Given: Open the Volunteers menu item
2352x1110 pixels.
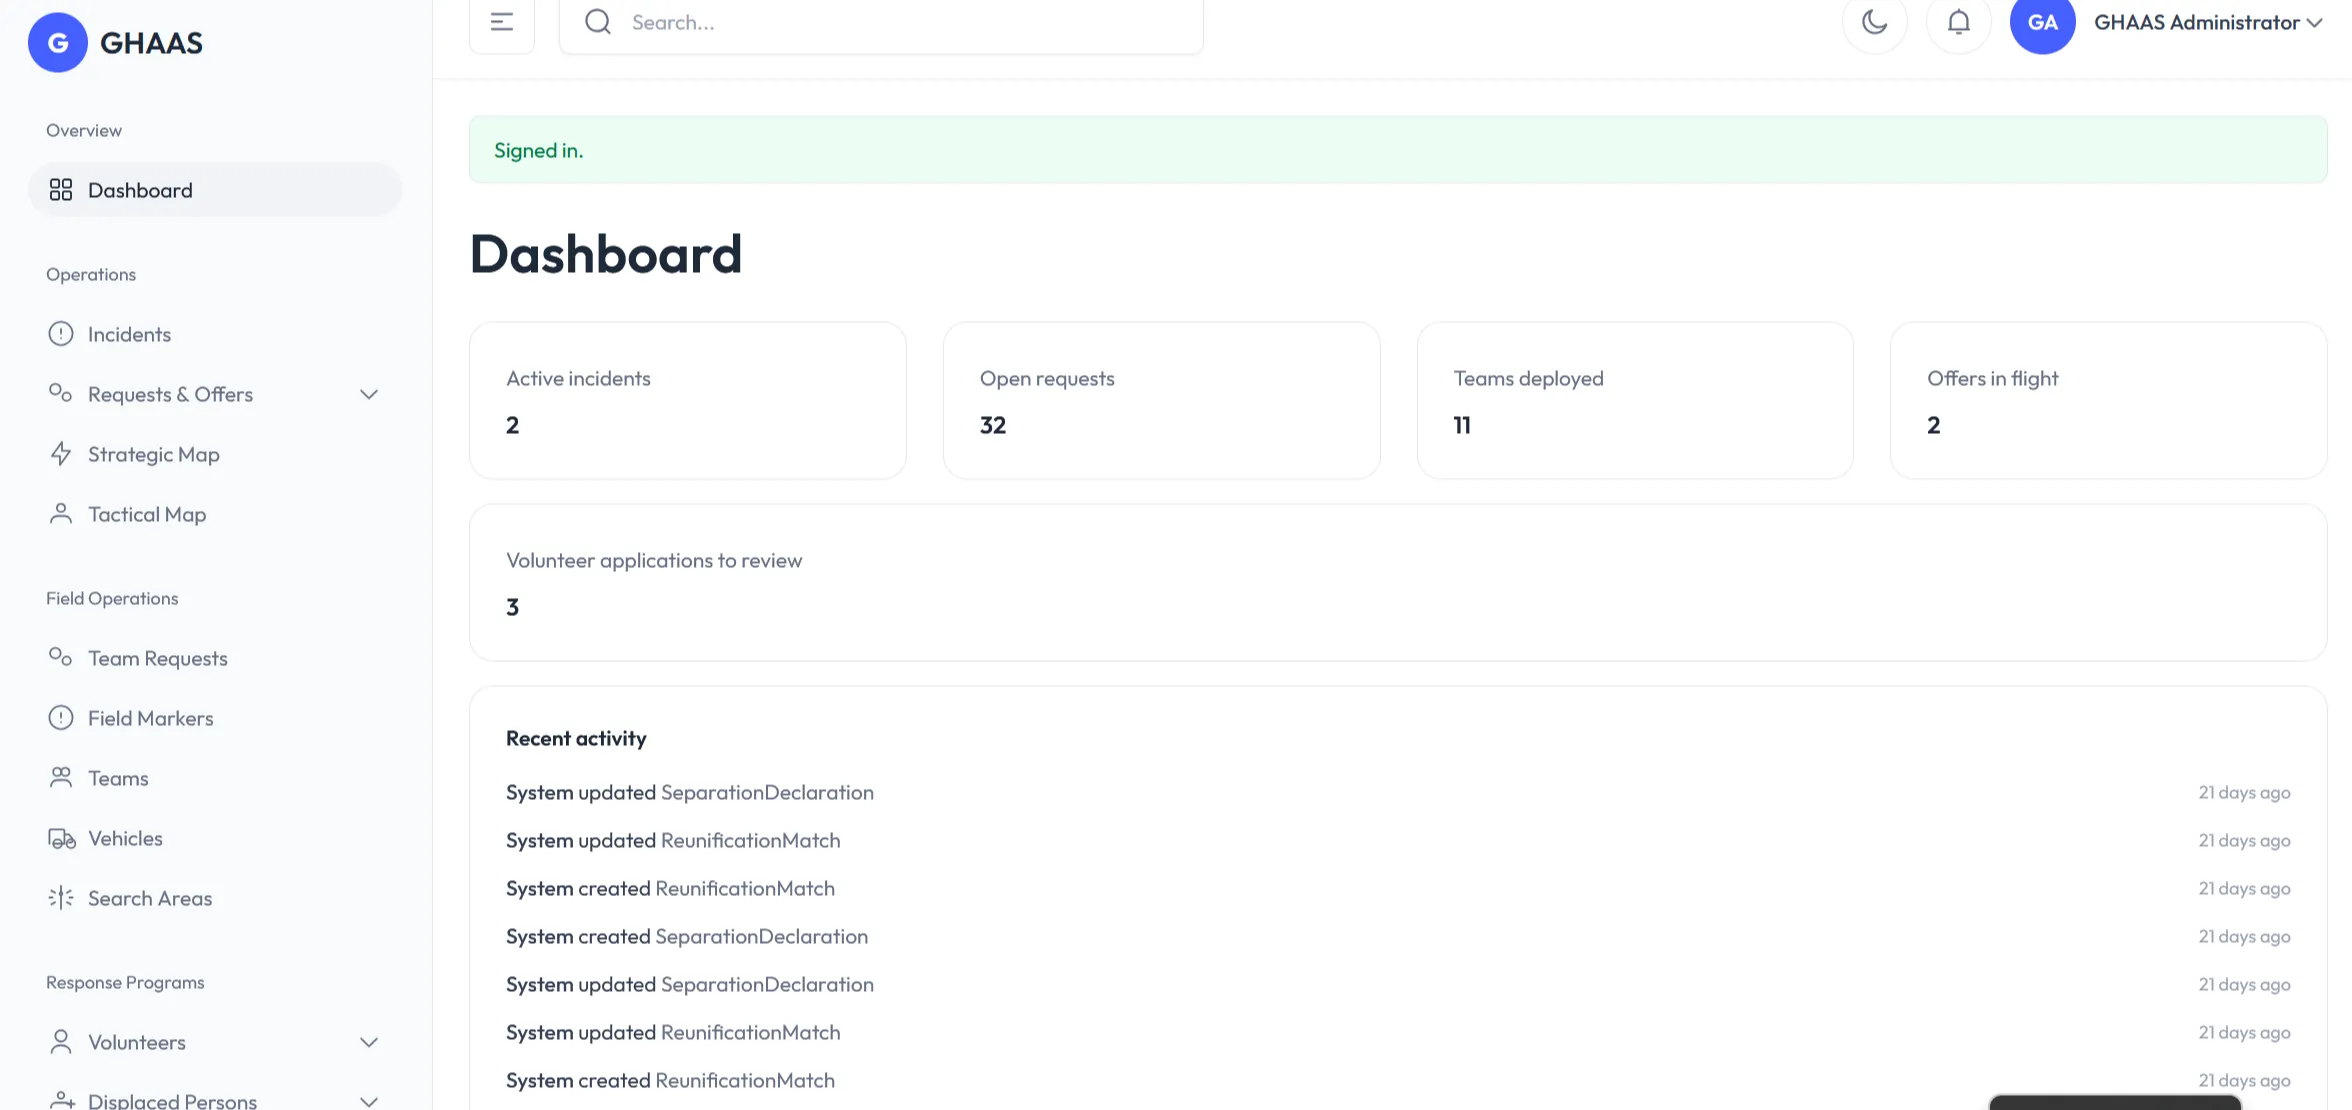Looking at the screenshot, I should pos(215,1042).
